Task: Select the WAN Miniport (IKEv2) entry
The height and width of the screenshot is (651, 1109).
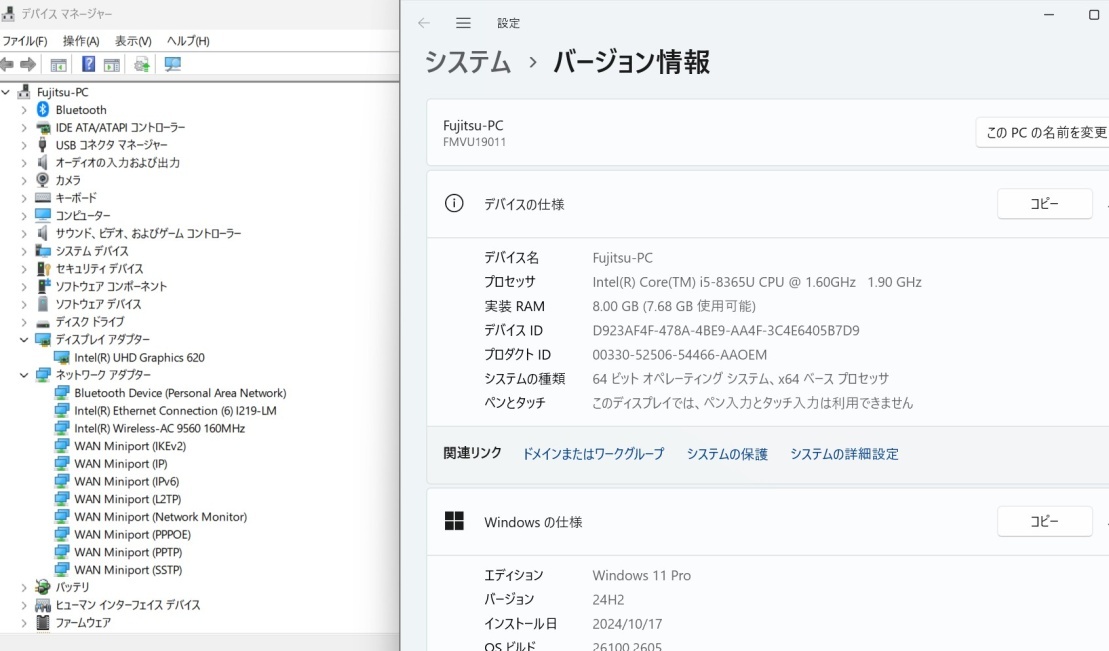Action: click(x=130, y=446)
